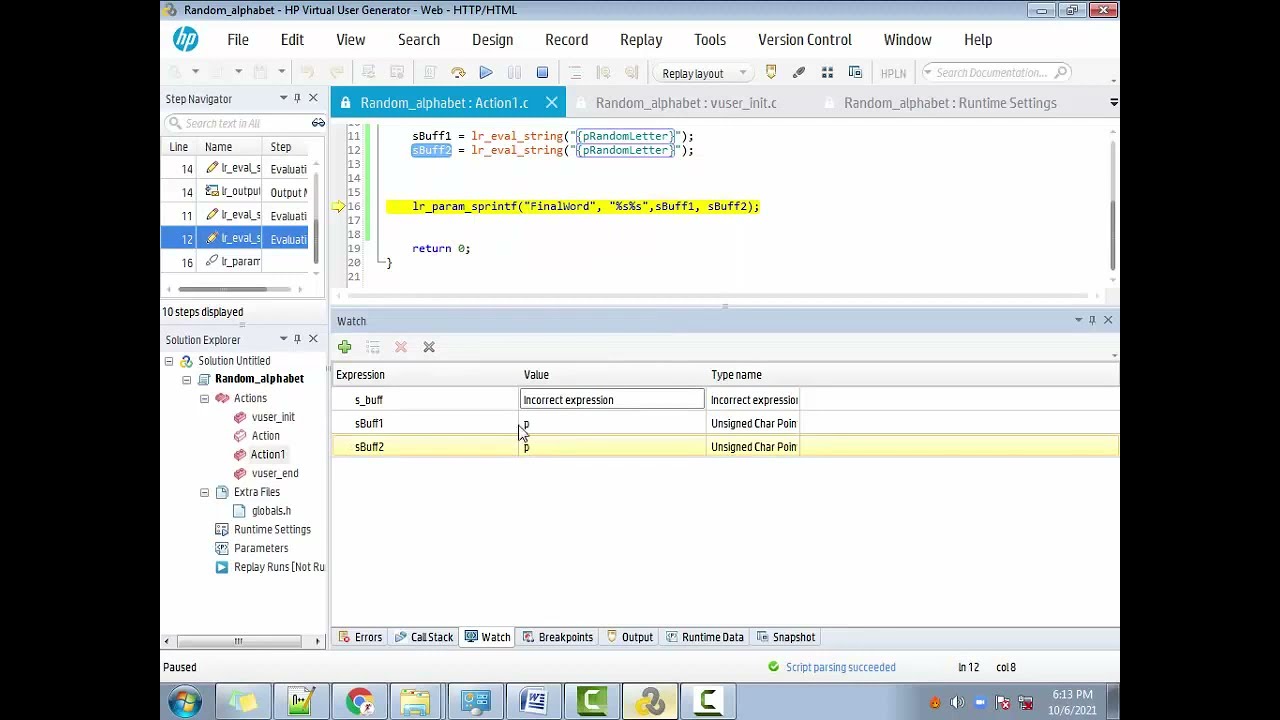Screen dimensions: 1280x720
Task: Open the editor tab list dropdown
Action: pos(1113,103)
